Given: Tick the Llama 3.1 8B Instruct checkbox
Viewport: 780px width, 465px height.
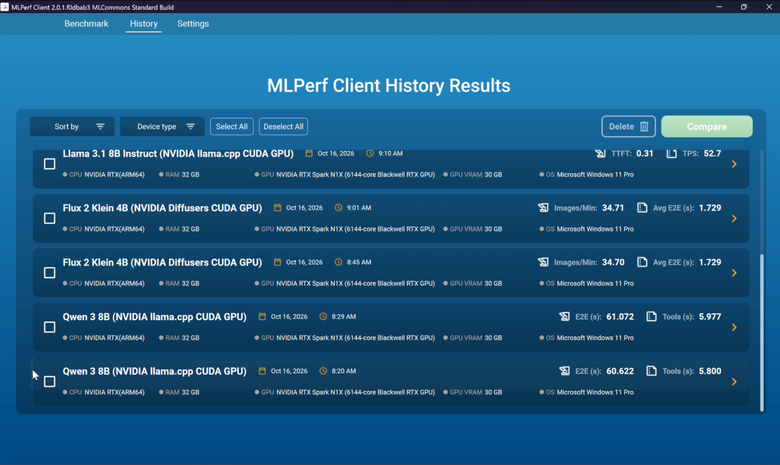Looking at the screenshot, I should [x=49, y=164].
